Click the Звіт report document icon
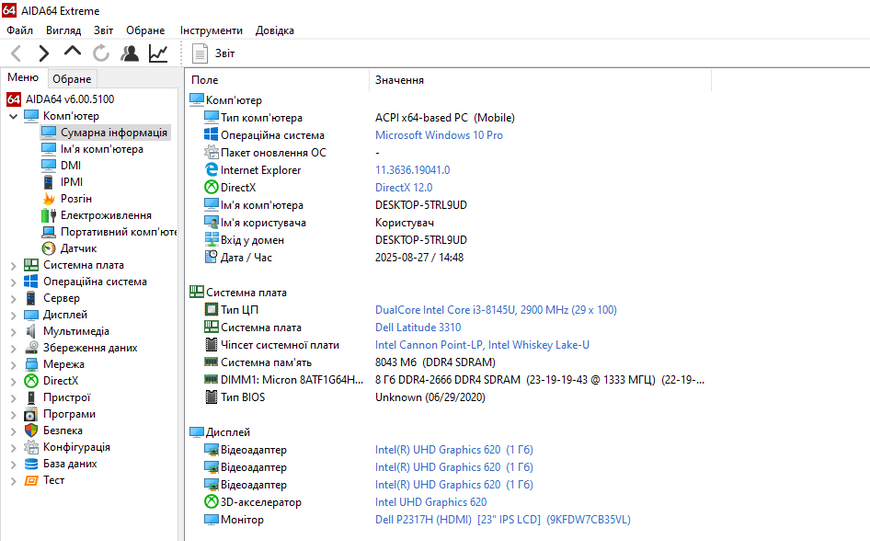Viewport: 870px width, 541px height. coord(199,53)
